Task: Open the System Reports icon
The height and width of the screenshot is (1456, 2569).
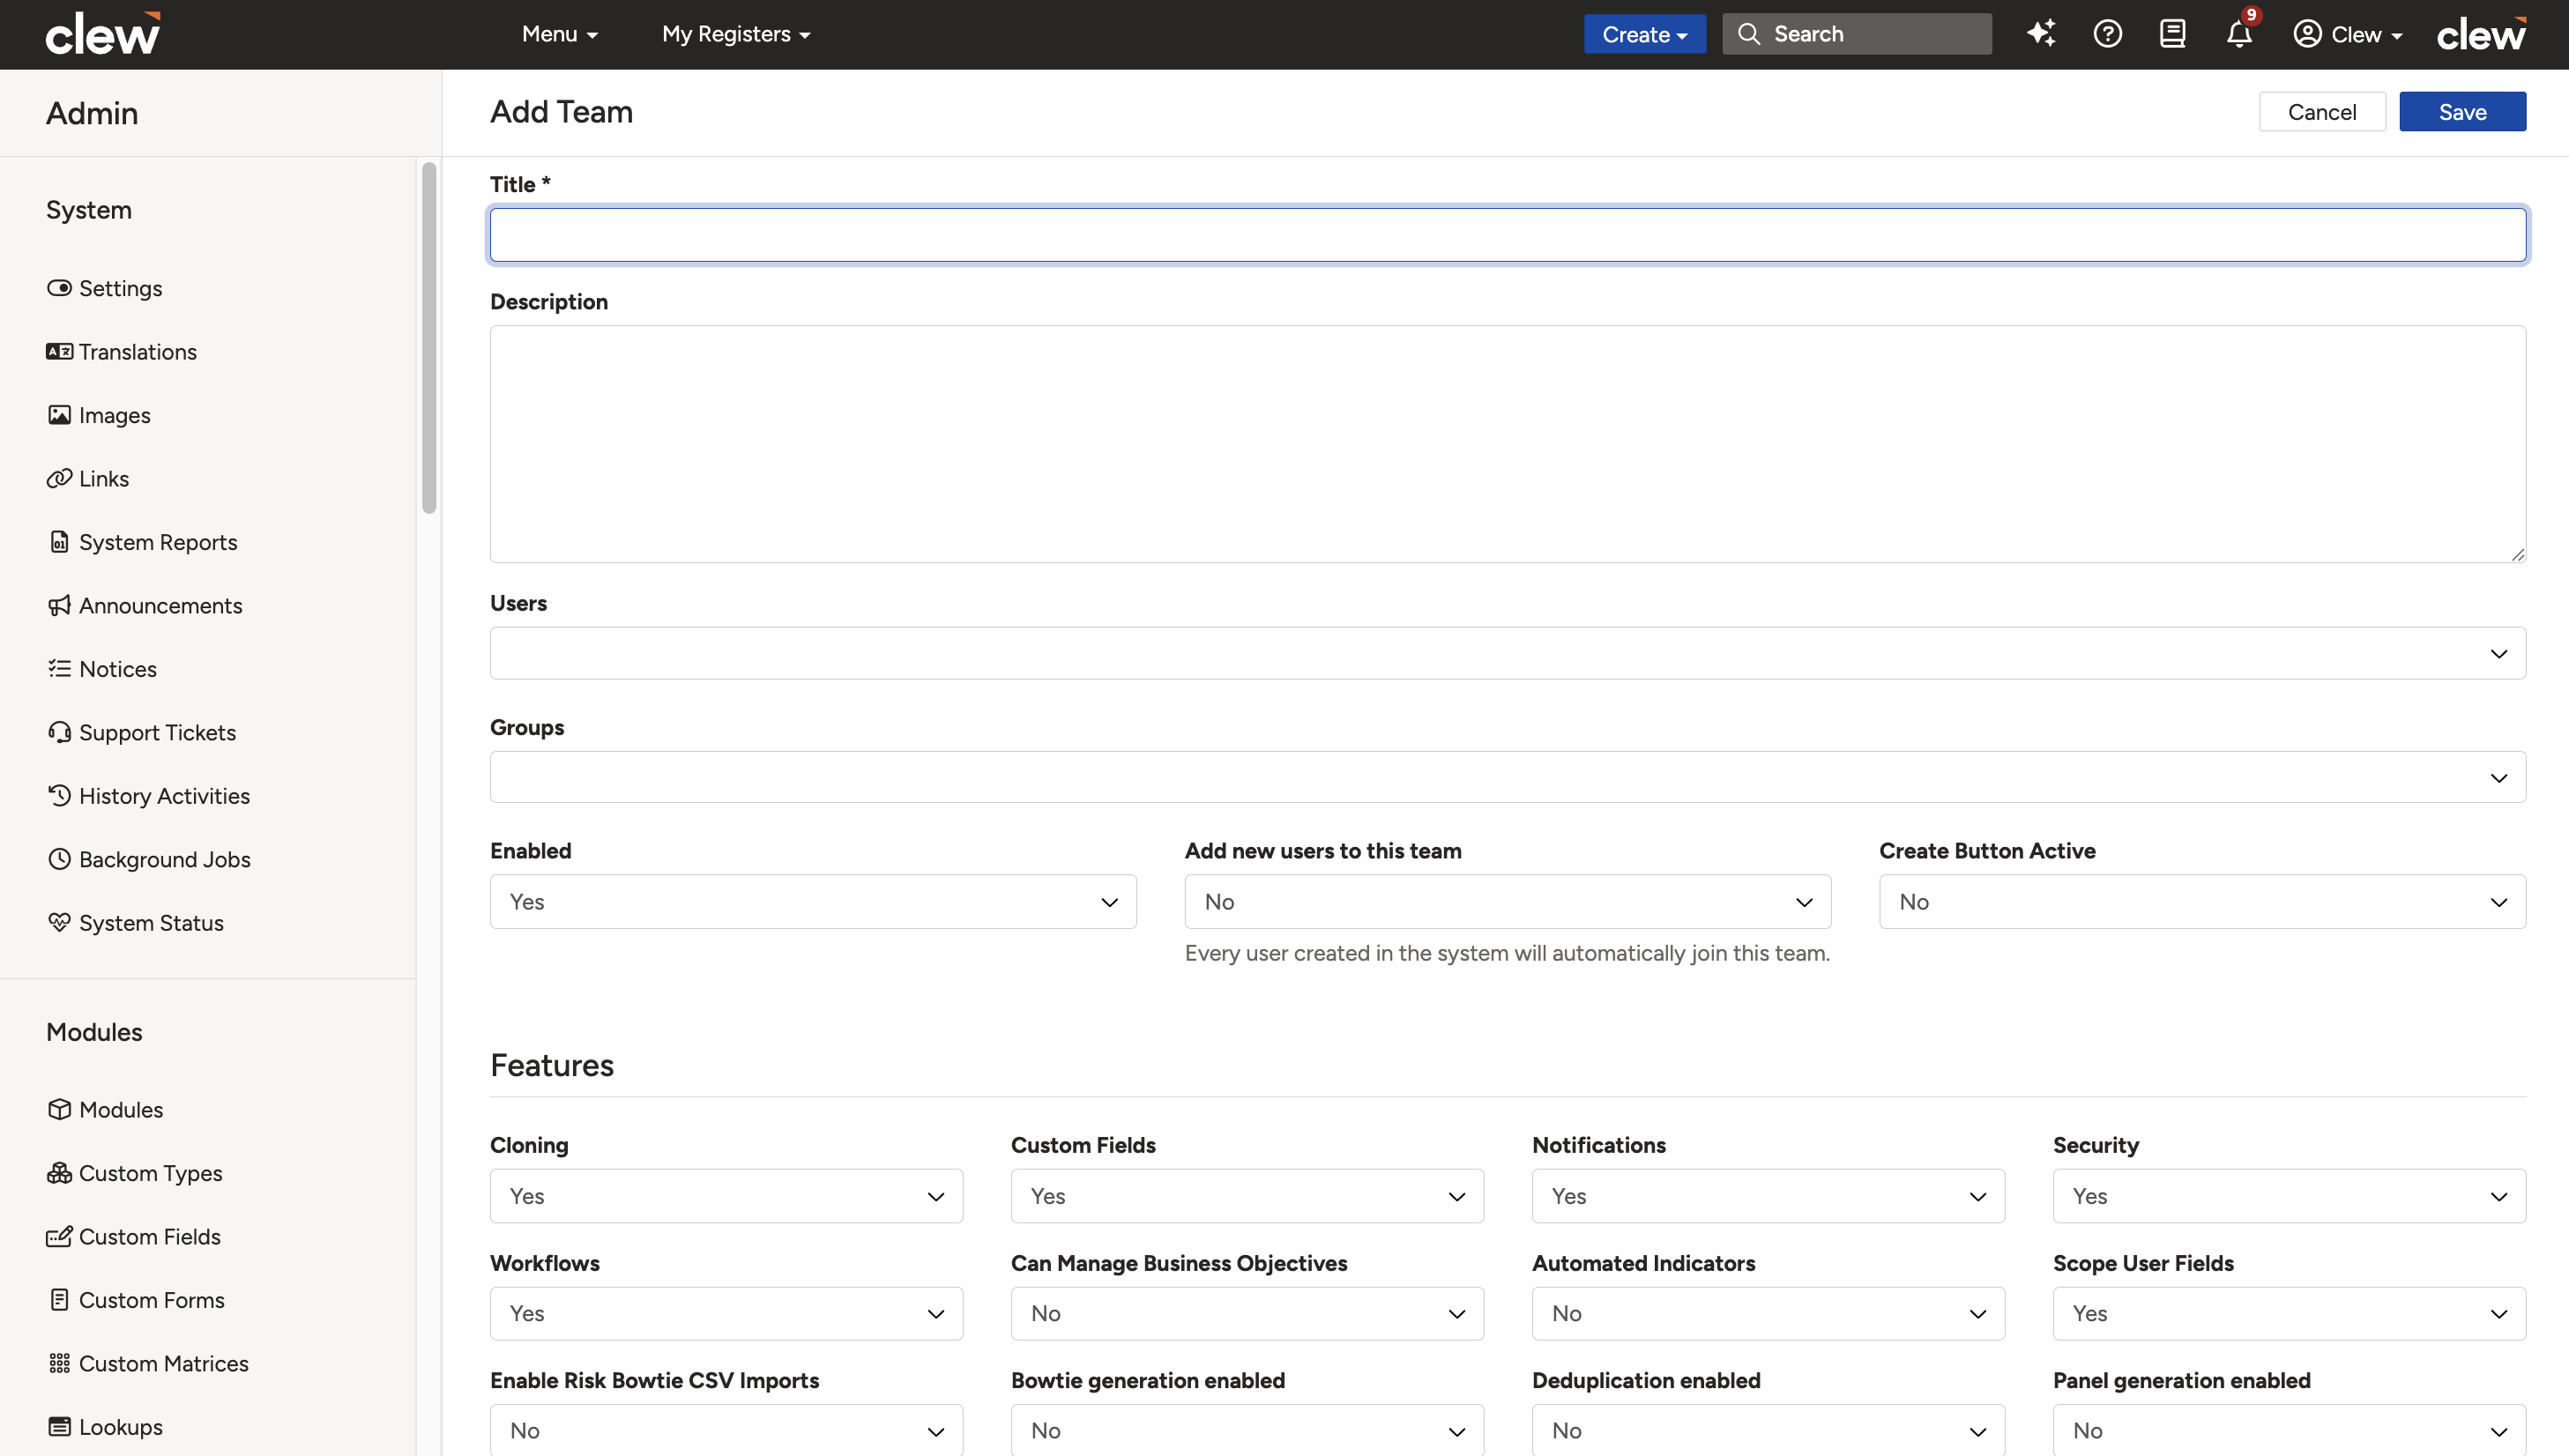Action: pos(59,542)
